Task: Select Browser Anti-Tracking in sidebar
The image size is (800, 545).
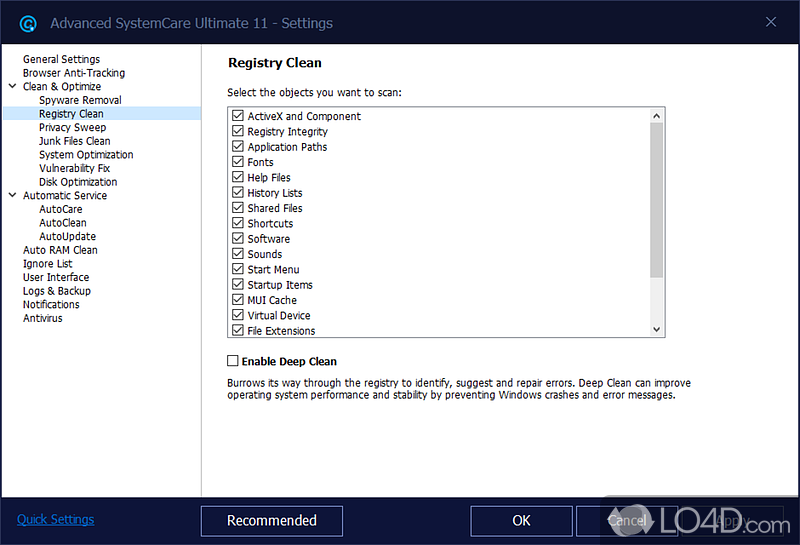Action: 74,73
